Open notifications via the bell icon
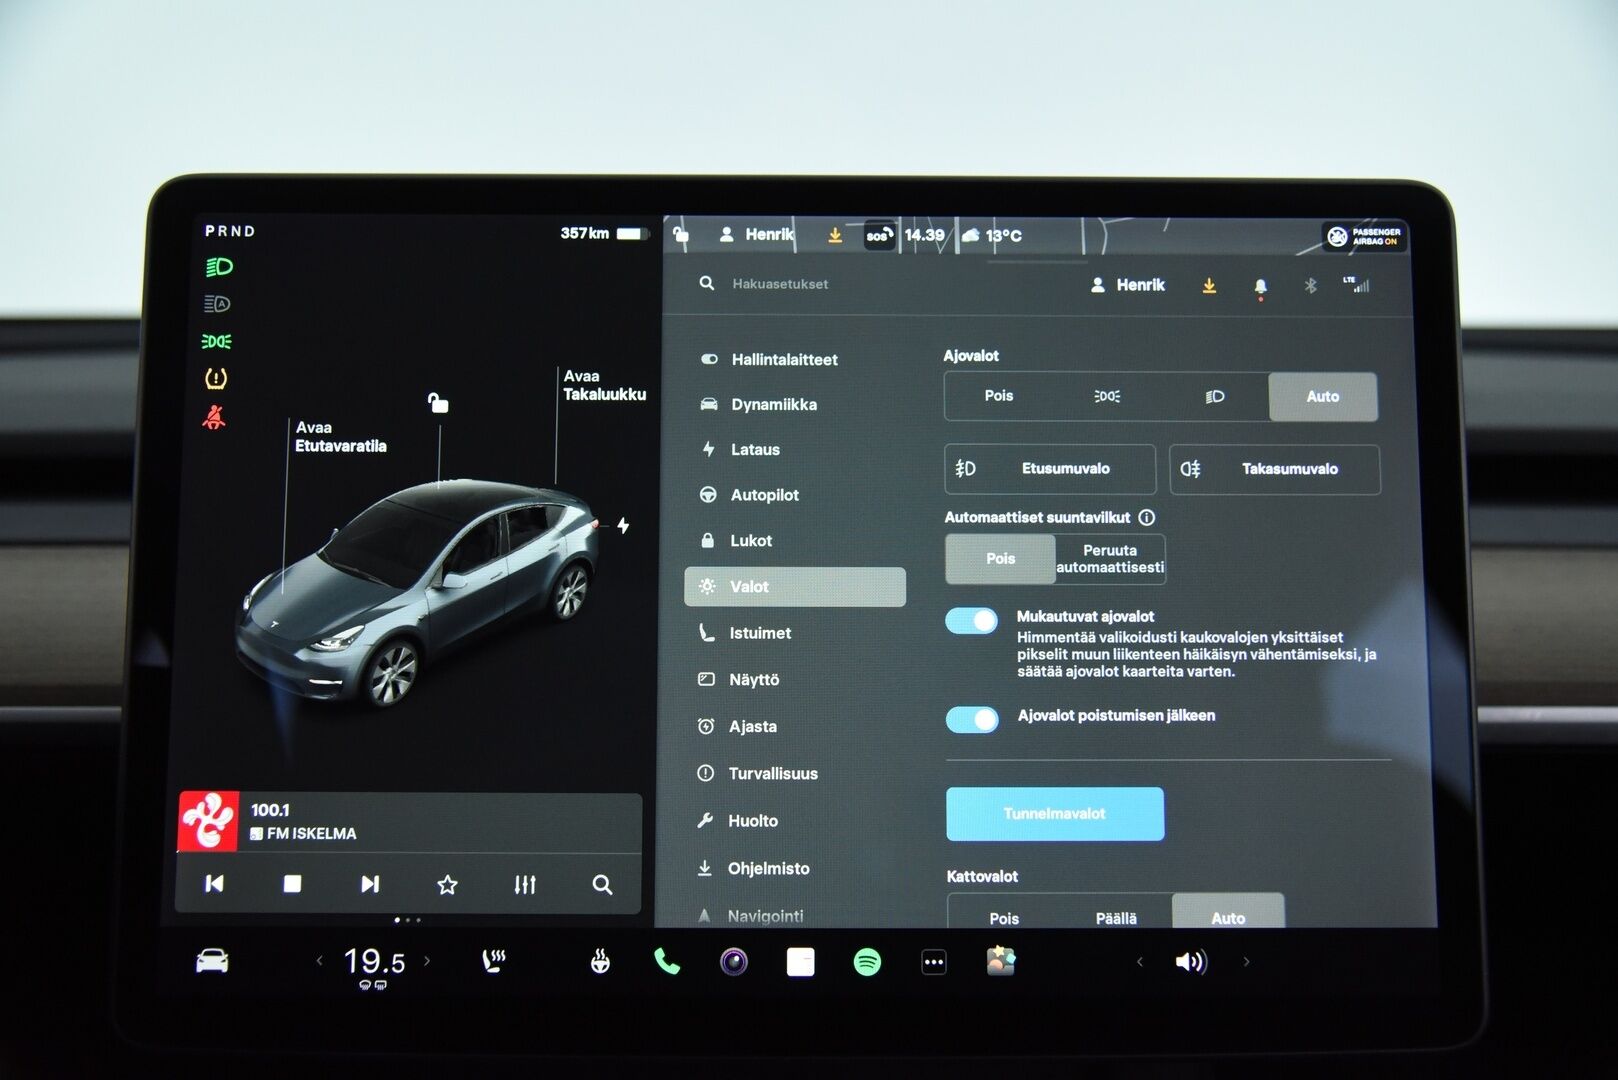Screen dimensions: 1618x1080 (1261, 285)
